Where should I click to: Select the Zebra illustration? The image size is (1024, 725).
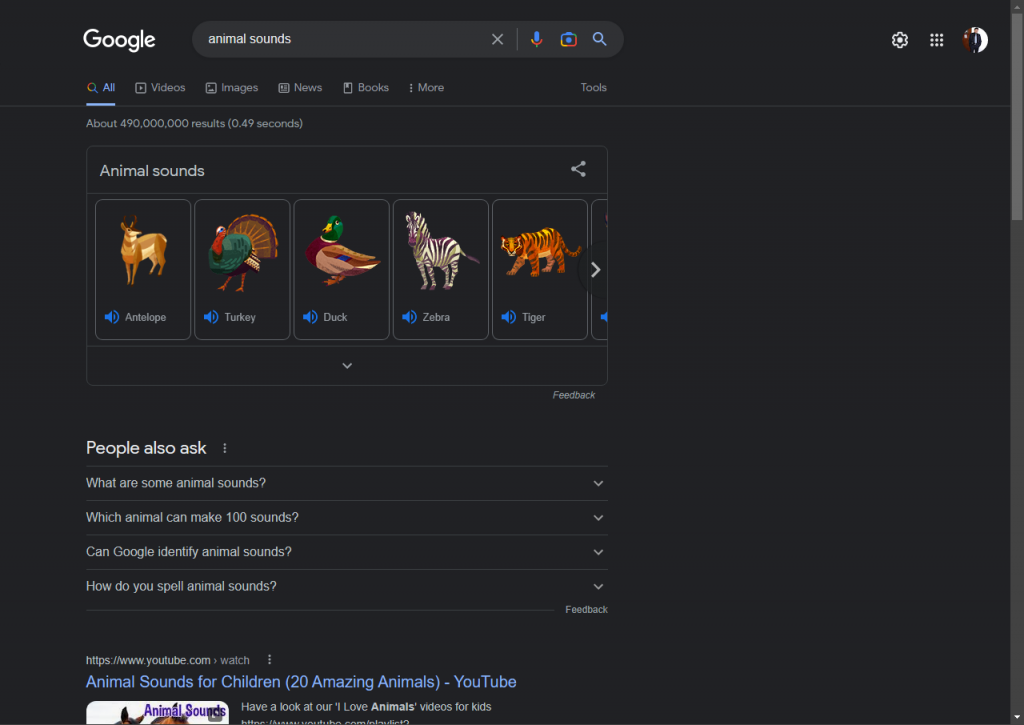pos(441,251)
